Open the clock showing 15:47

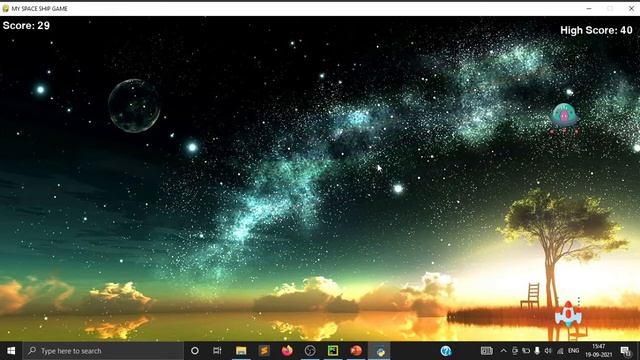599,351
